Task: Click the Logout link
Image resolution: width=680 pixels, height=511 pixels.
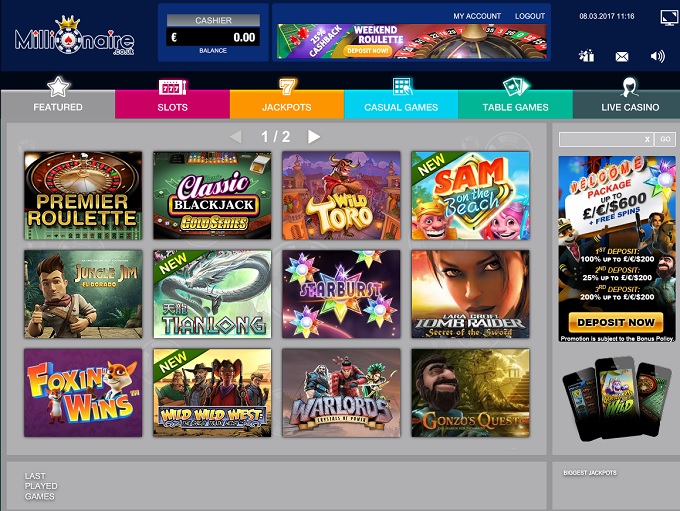Action: coord(530,16)
